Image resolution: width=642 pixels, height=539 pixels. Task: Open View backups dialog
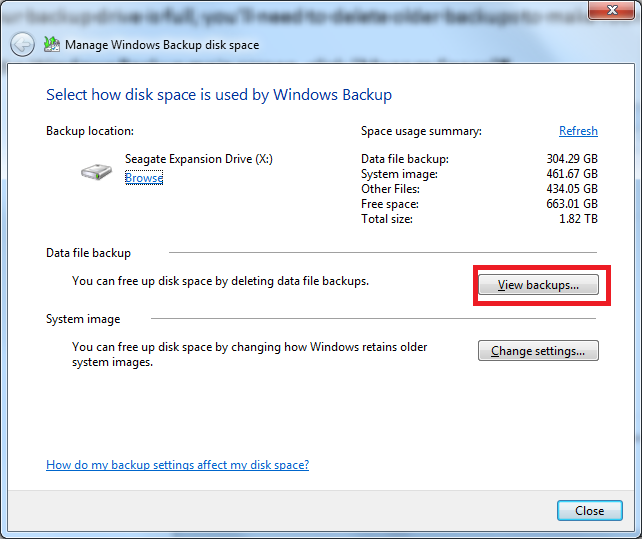point(538,285)
